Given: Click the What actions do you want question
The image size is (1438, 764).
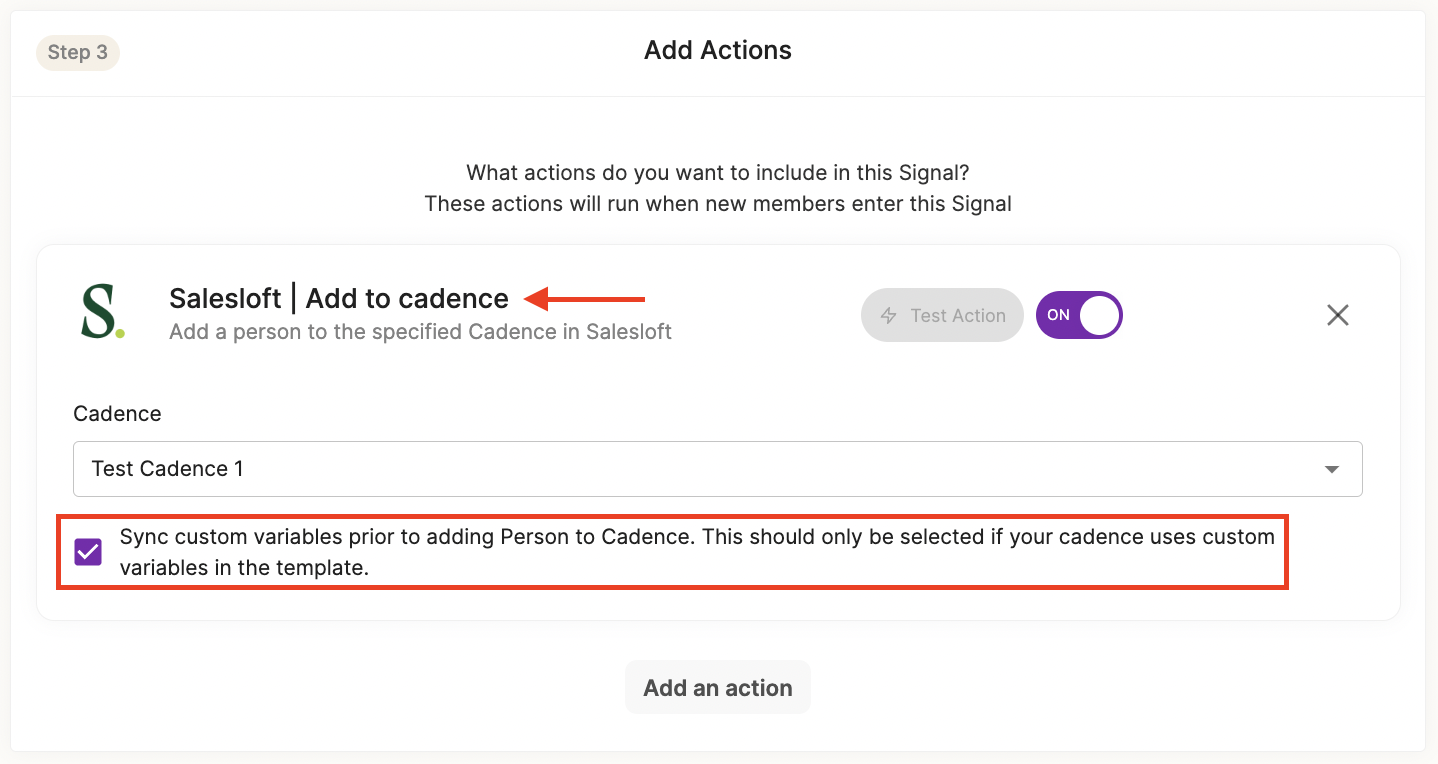Looking at the screenshot, I should coord(718,173).
